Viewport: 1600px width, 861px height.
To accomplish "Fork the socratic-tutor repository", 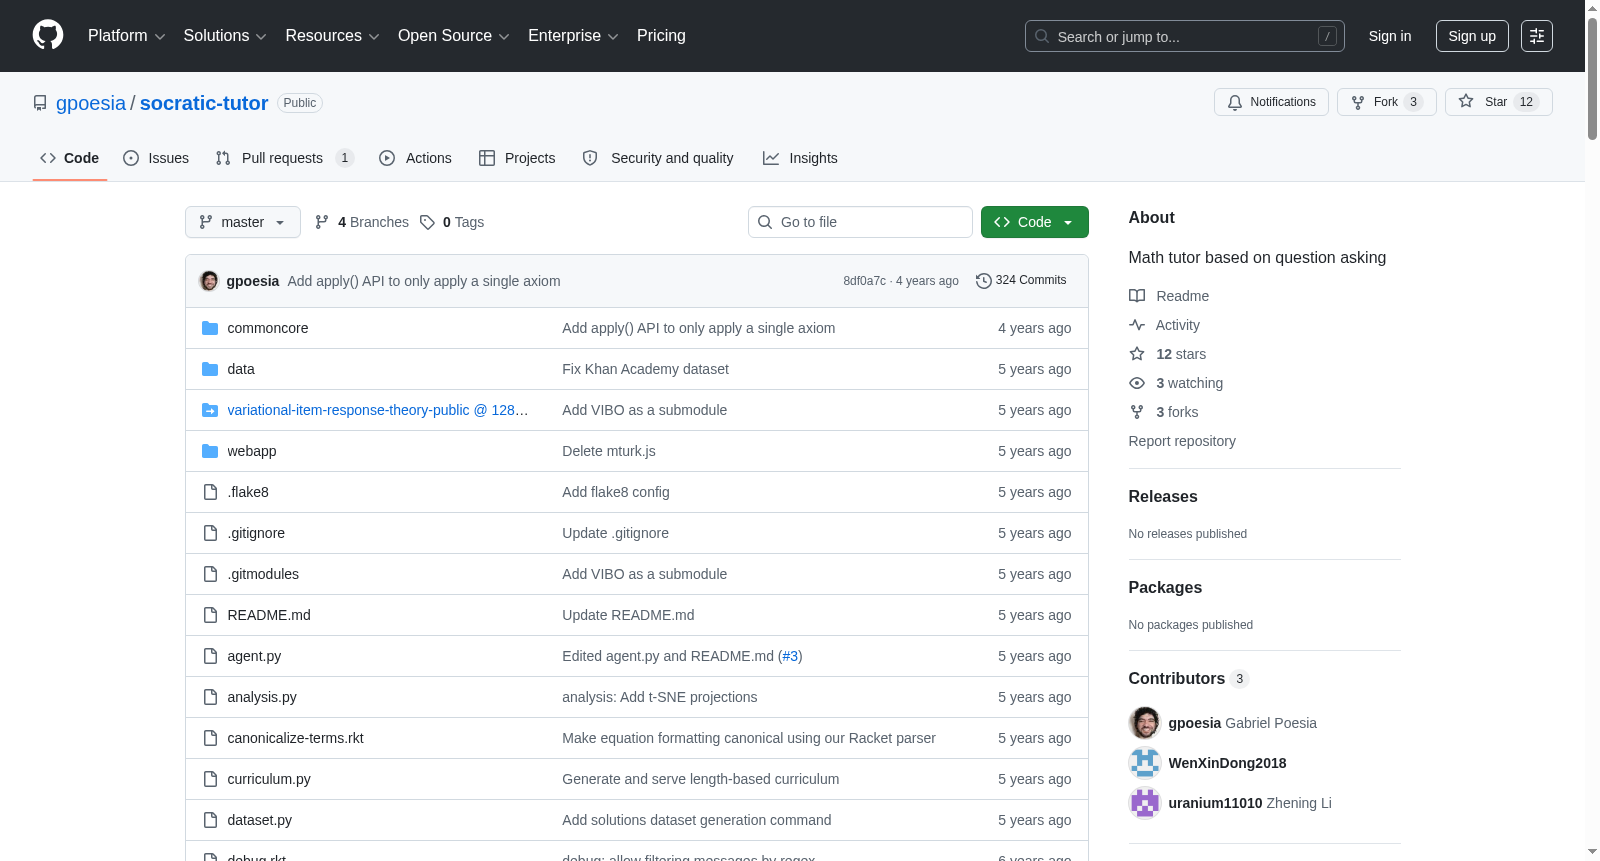I will click(1386, 102).
